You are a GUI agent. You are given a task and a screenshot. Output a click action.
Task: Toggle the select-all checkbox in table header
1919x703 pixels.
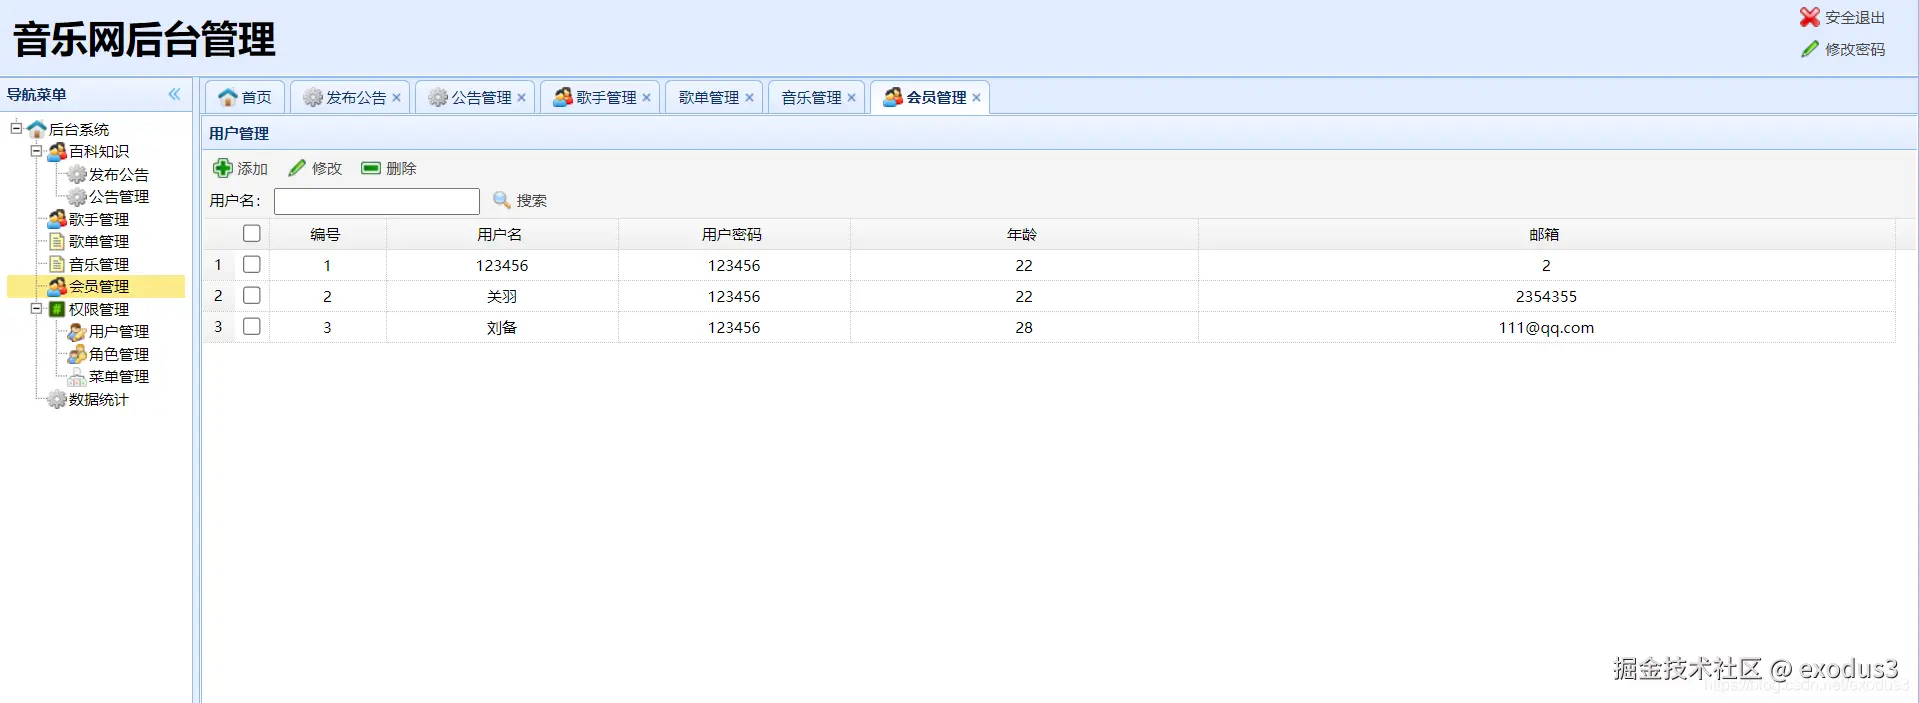pos(252,233)
